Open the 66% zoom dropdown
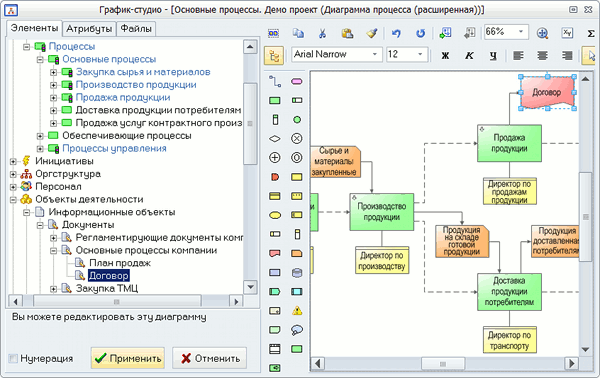This screenshot has width=600, height=378. click(x=521, y=32)
